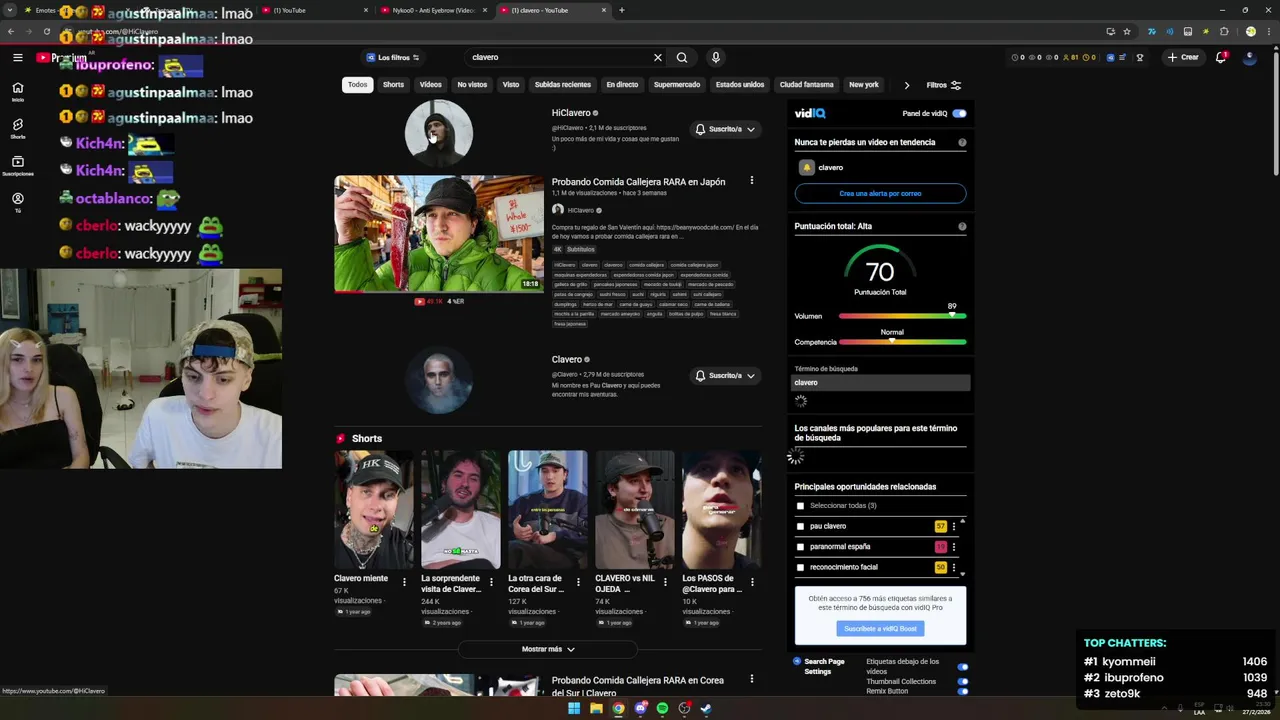Open the Tú profile sidebar icon
This screenshot has width=1280, height=720.
pyautogui.click(x=18, y=202)
